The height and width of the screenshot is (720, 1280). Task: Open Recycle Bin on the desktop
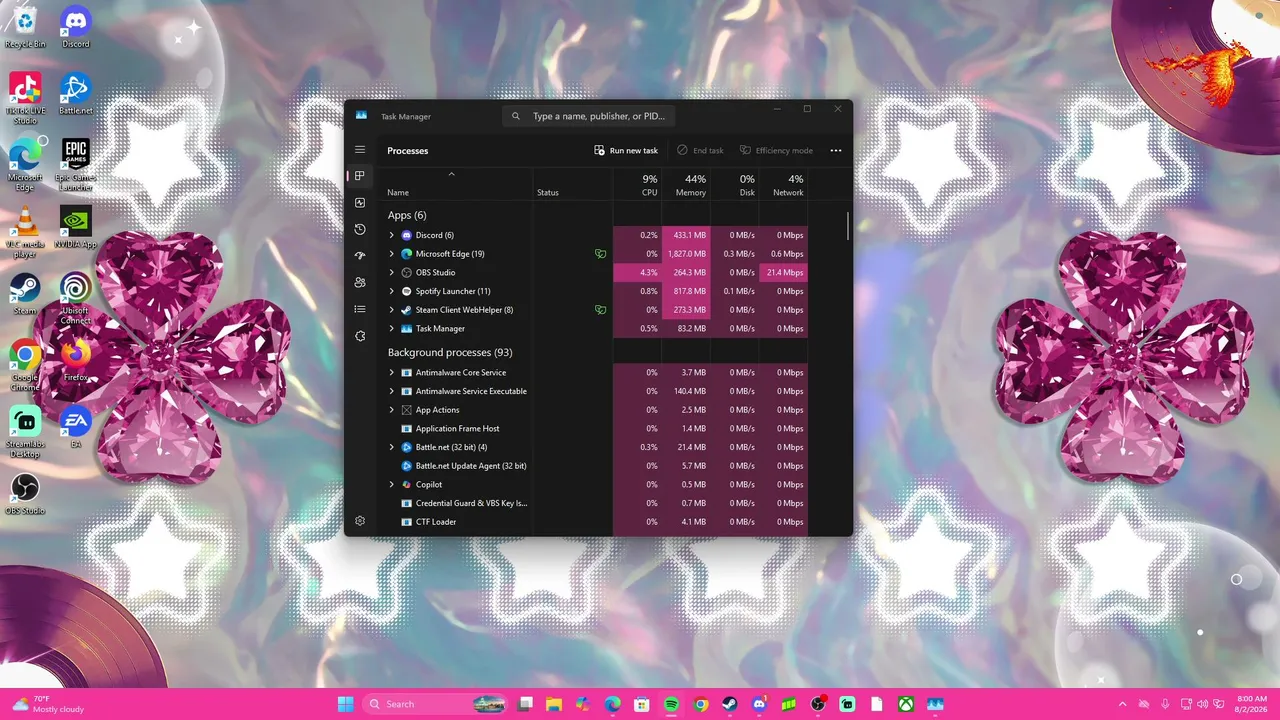(25, 27)
